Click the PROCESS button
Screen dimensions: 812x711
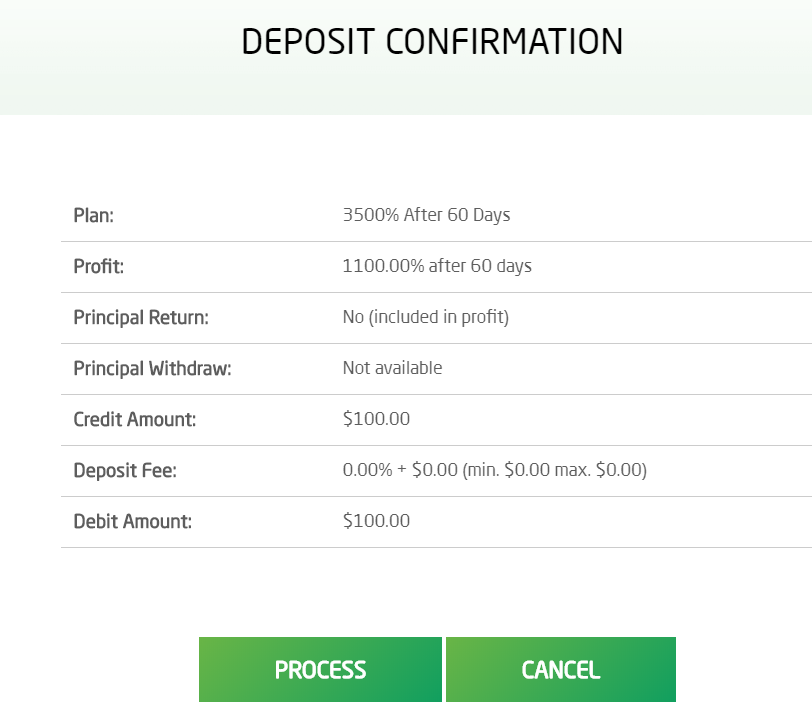(x=320, y=669)
